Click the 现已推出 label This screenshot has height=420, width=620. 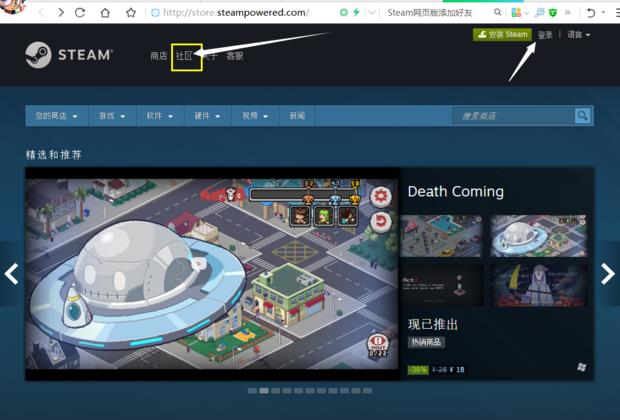(x=433, y=324)
